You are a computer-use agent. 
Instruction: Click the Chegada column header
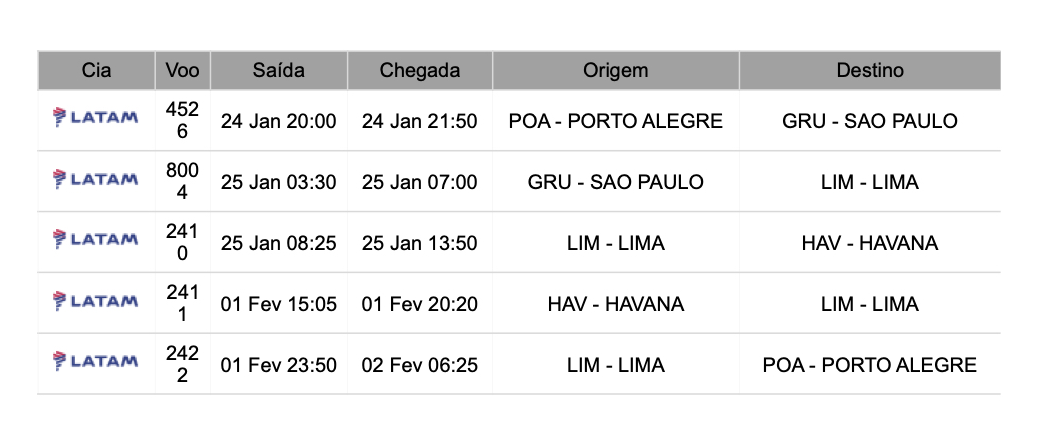click(420, 70)
